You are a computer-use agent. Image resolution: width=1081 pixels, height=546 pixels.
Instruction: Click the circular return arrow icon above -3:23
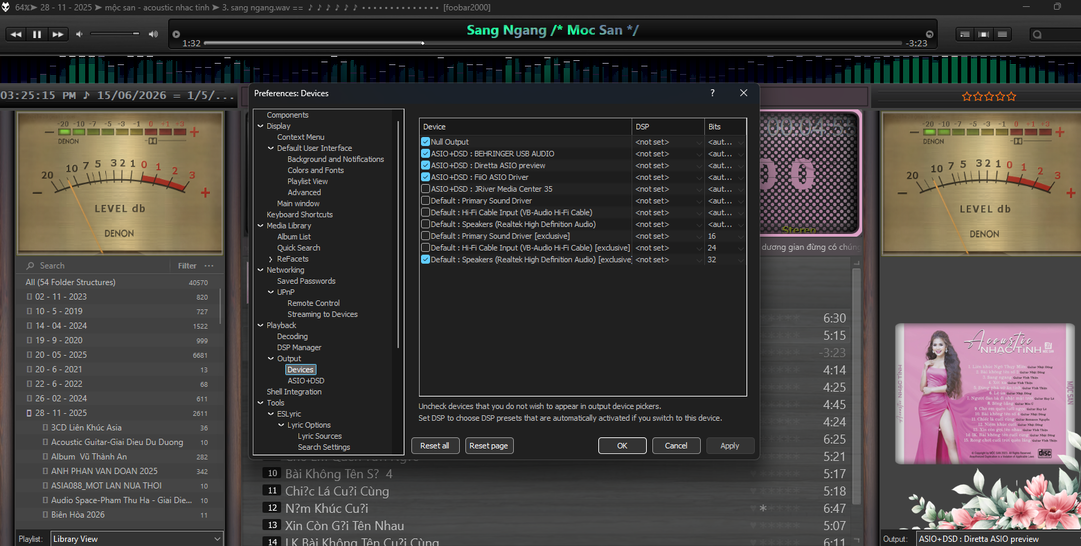[929, 34]
